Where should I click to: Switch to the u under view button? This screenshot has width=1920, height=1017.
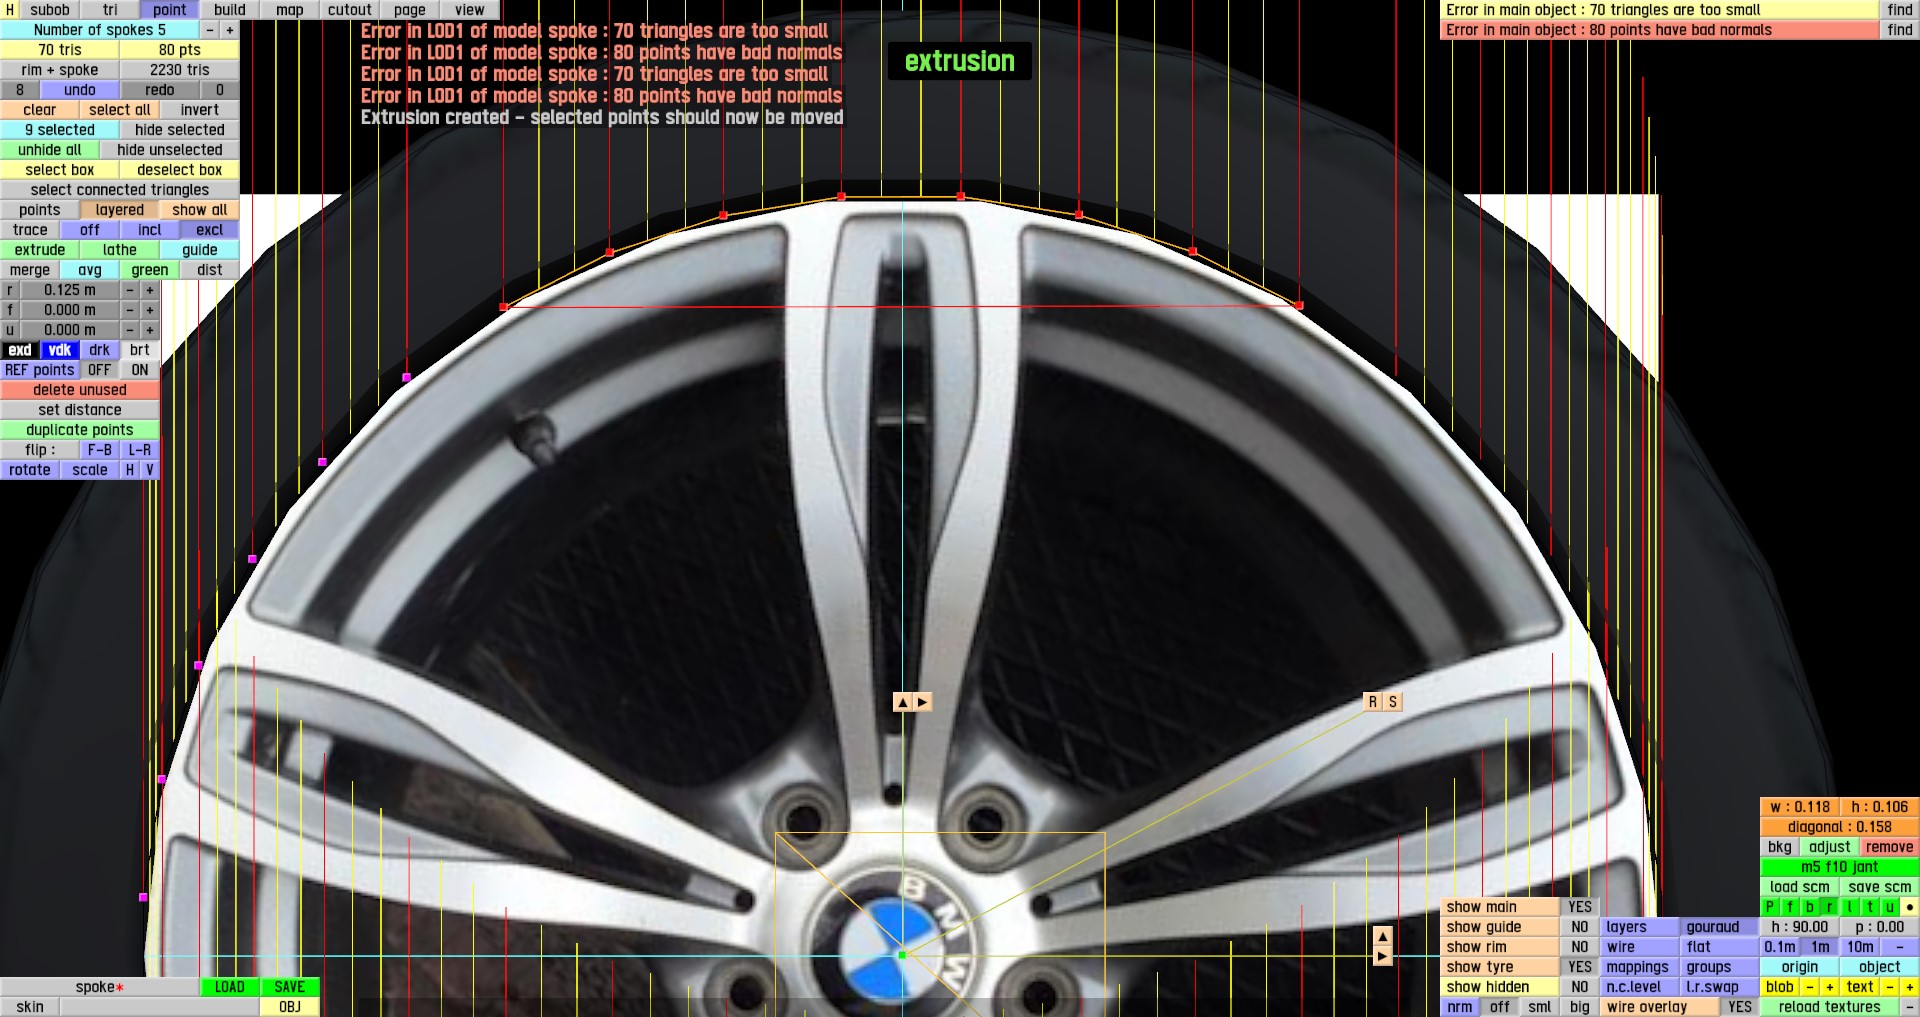1890,907
